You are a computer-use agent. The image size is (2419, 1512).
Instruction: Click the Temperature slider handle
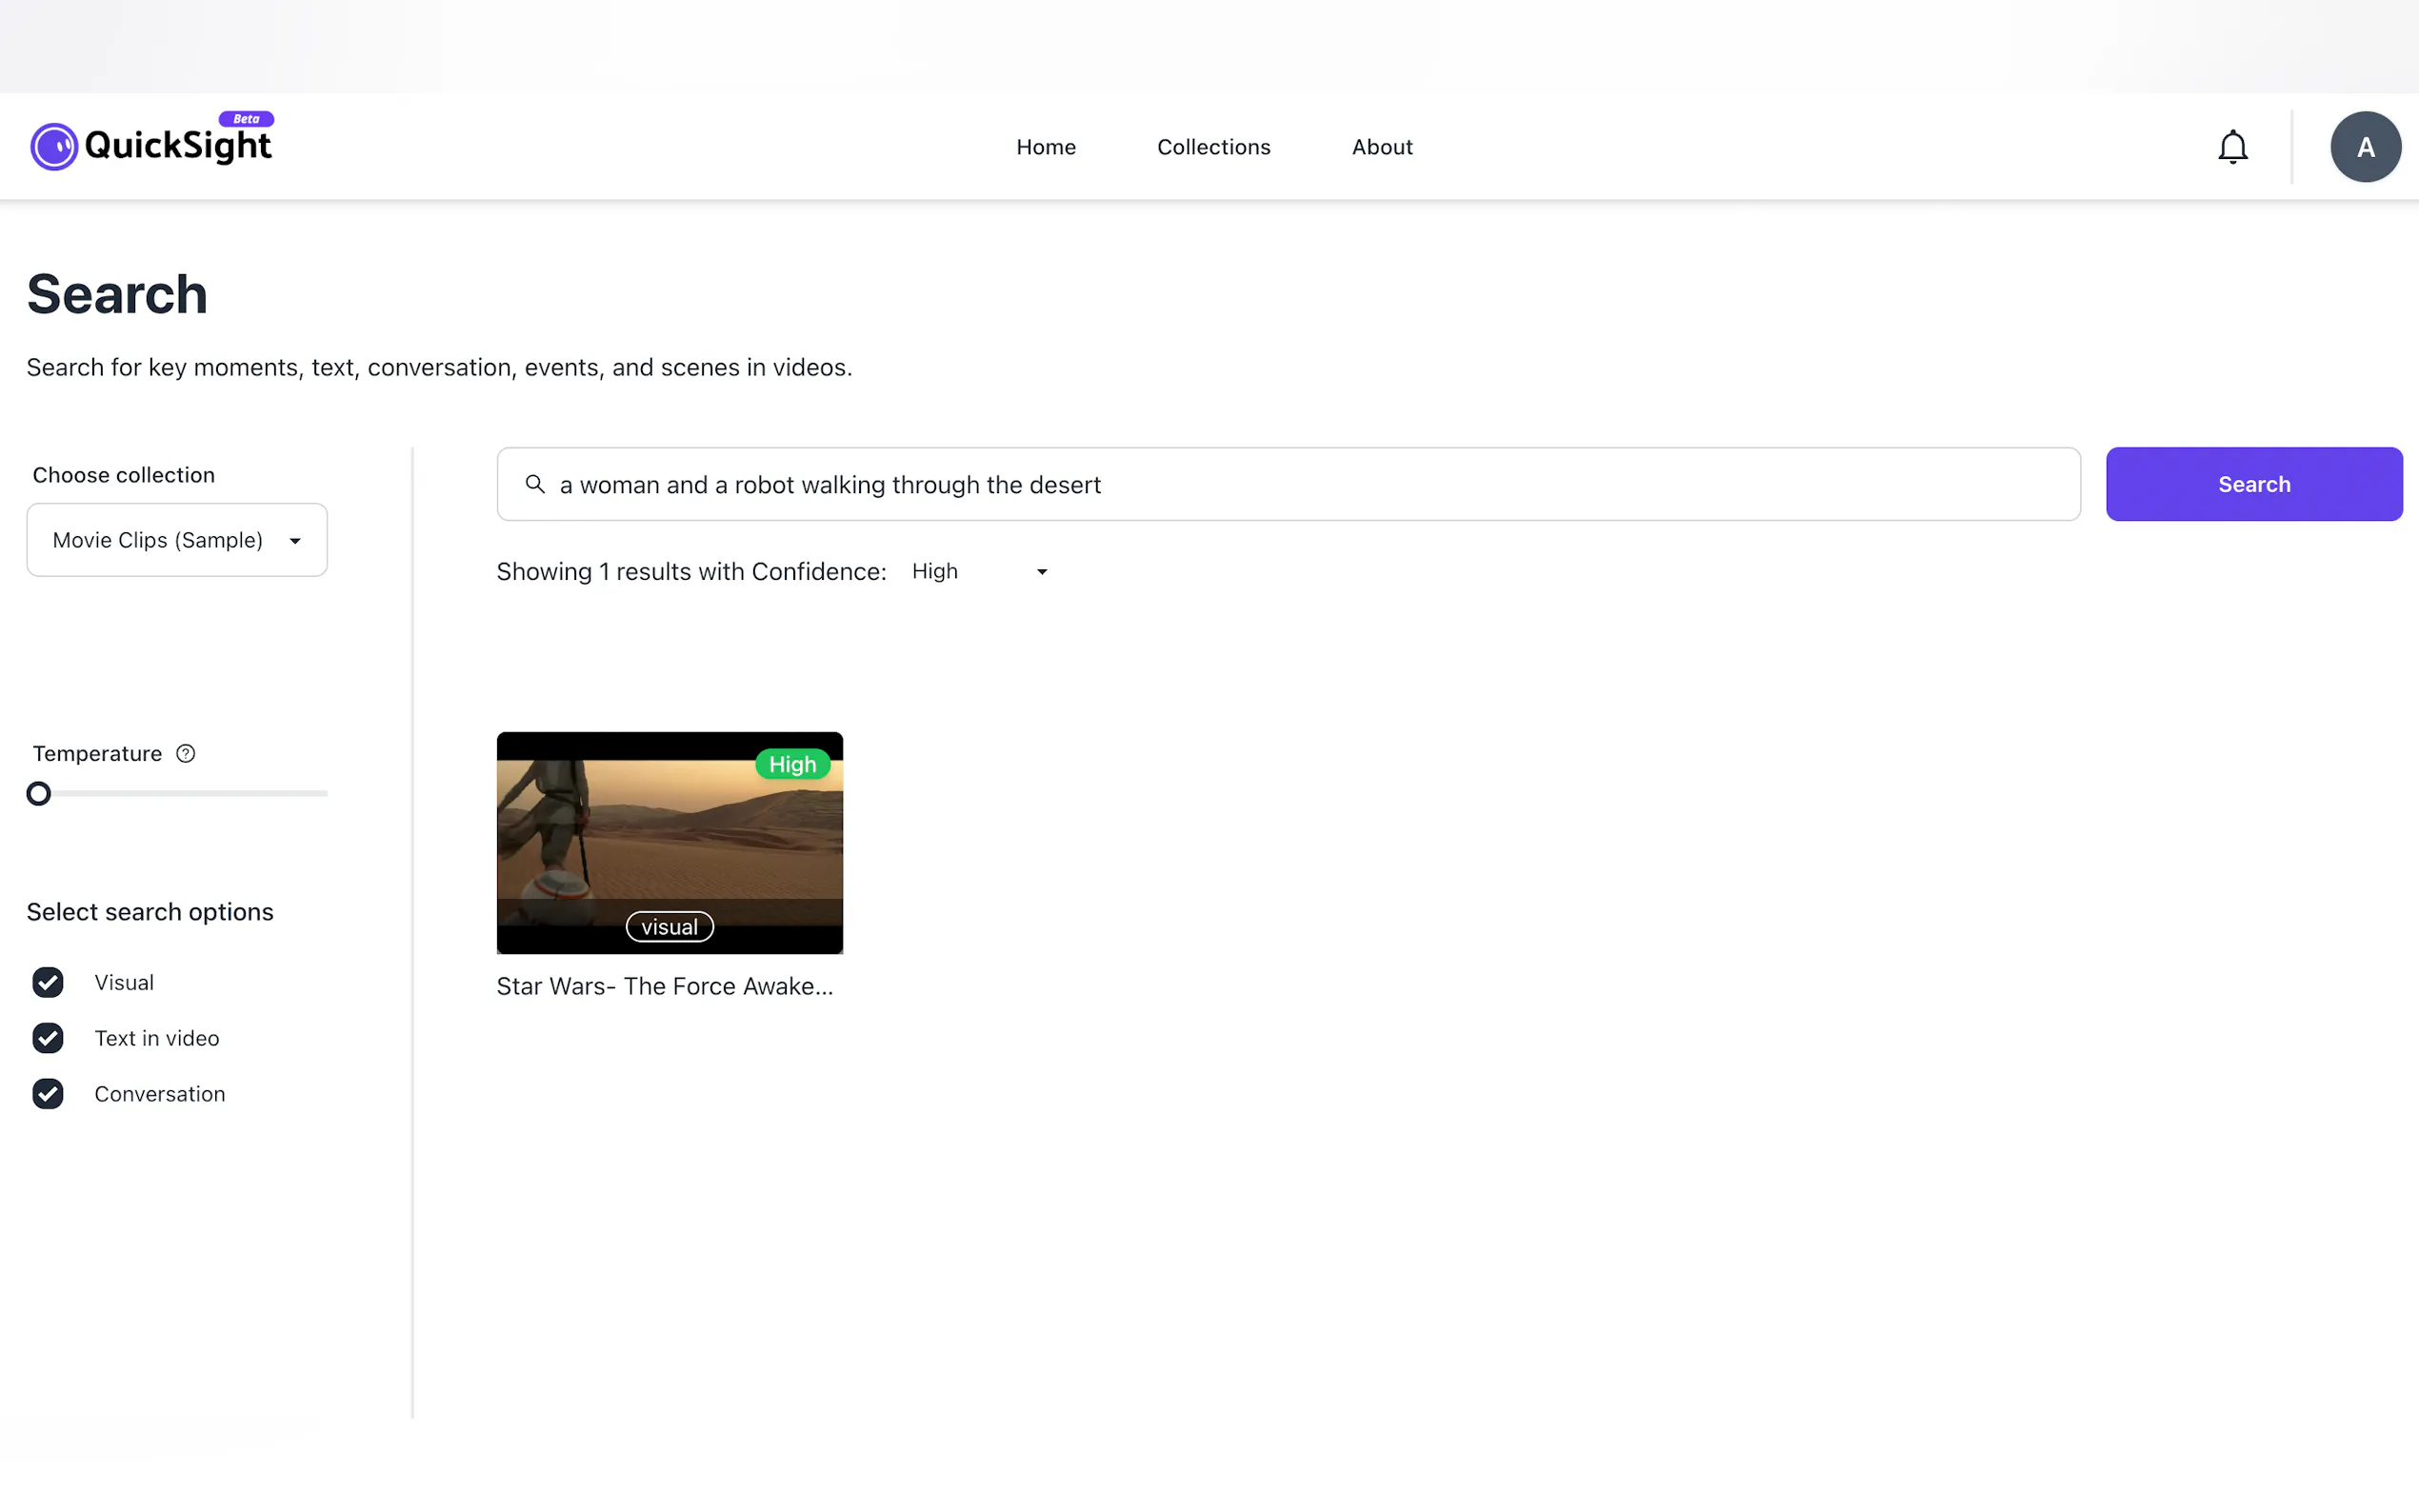[x=39, y=793]
